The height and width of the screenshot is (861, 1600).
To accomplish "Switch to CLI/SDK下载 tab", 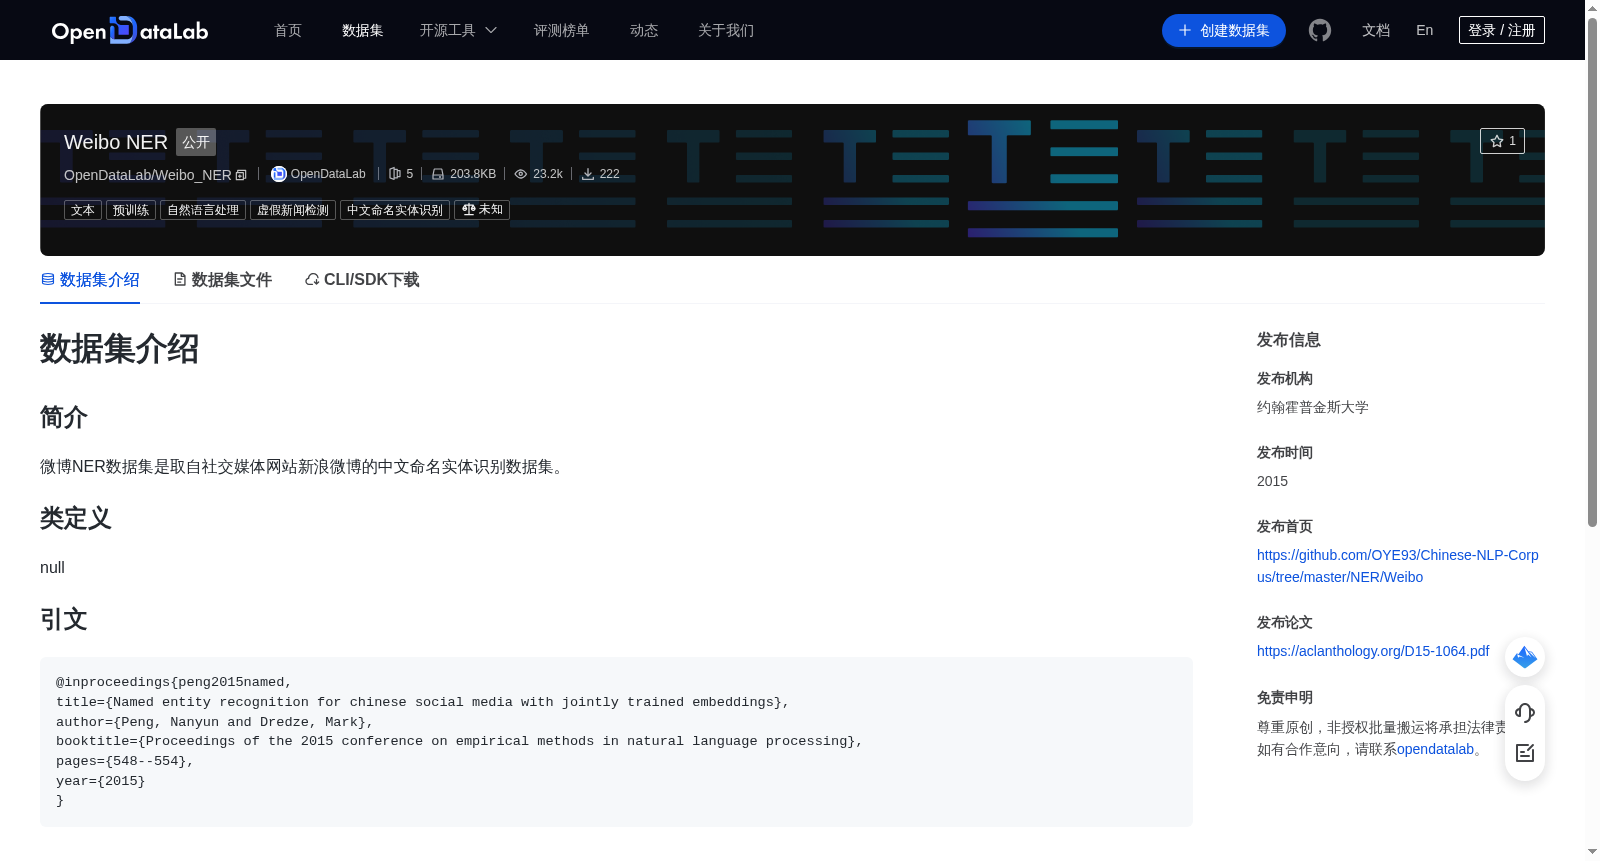I will click(362, 280).
